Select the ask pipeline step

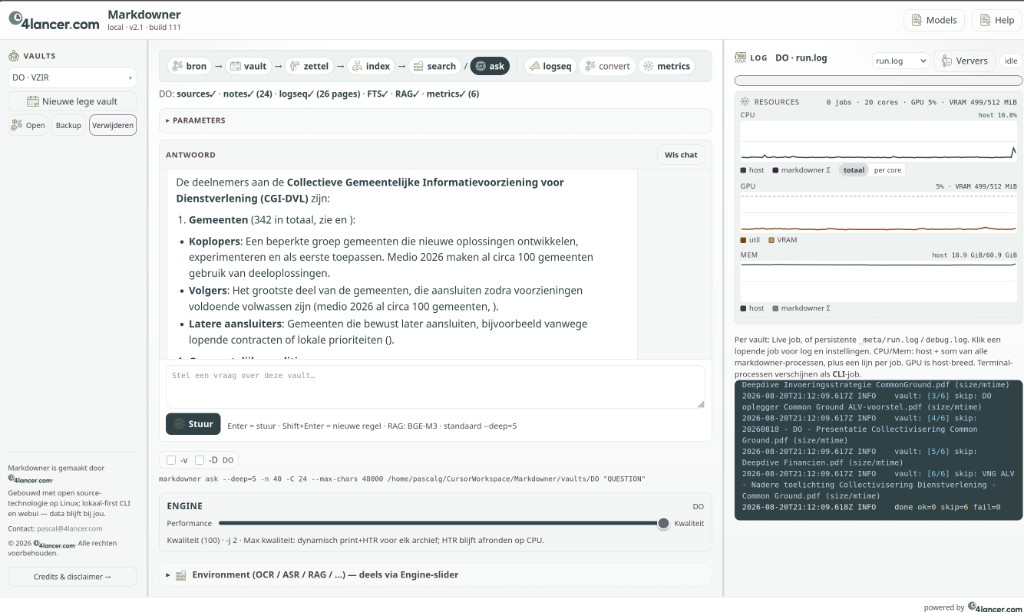pyautogui.click(x=490, y=66)
